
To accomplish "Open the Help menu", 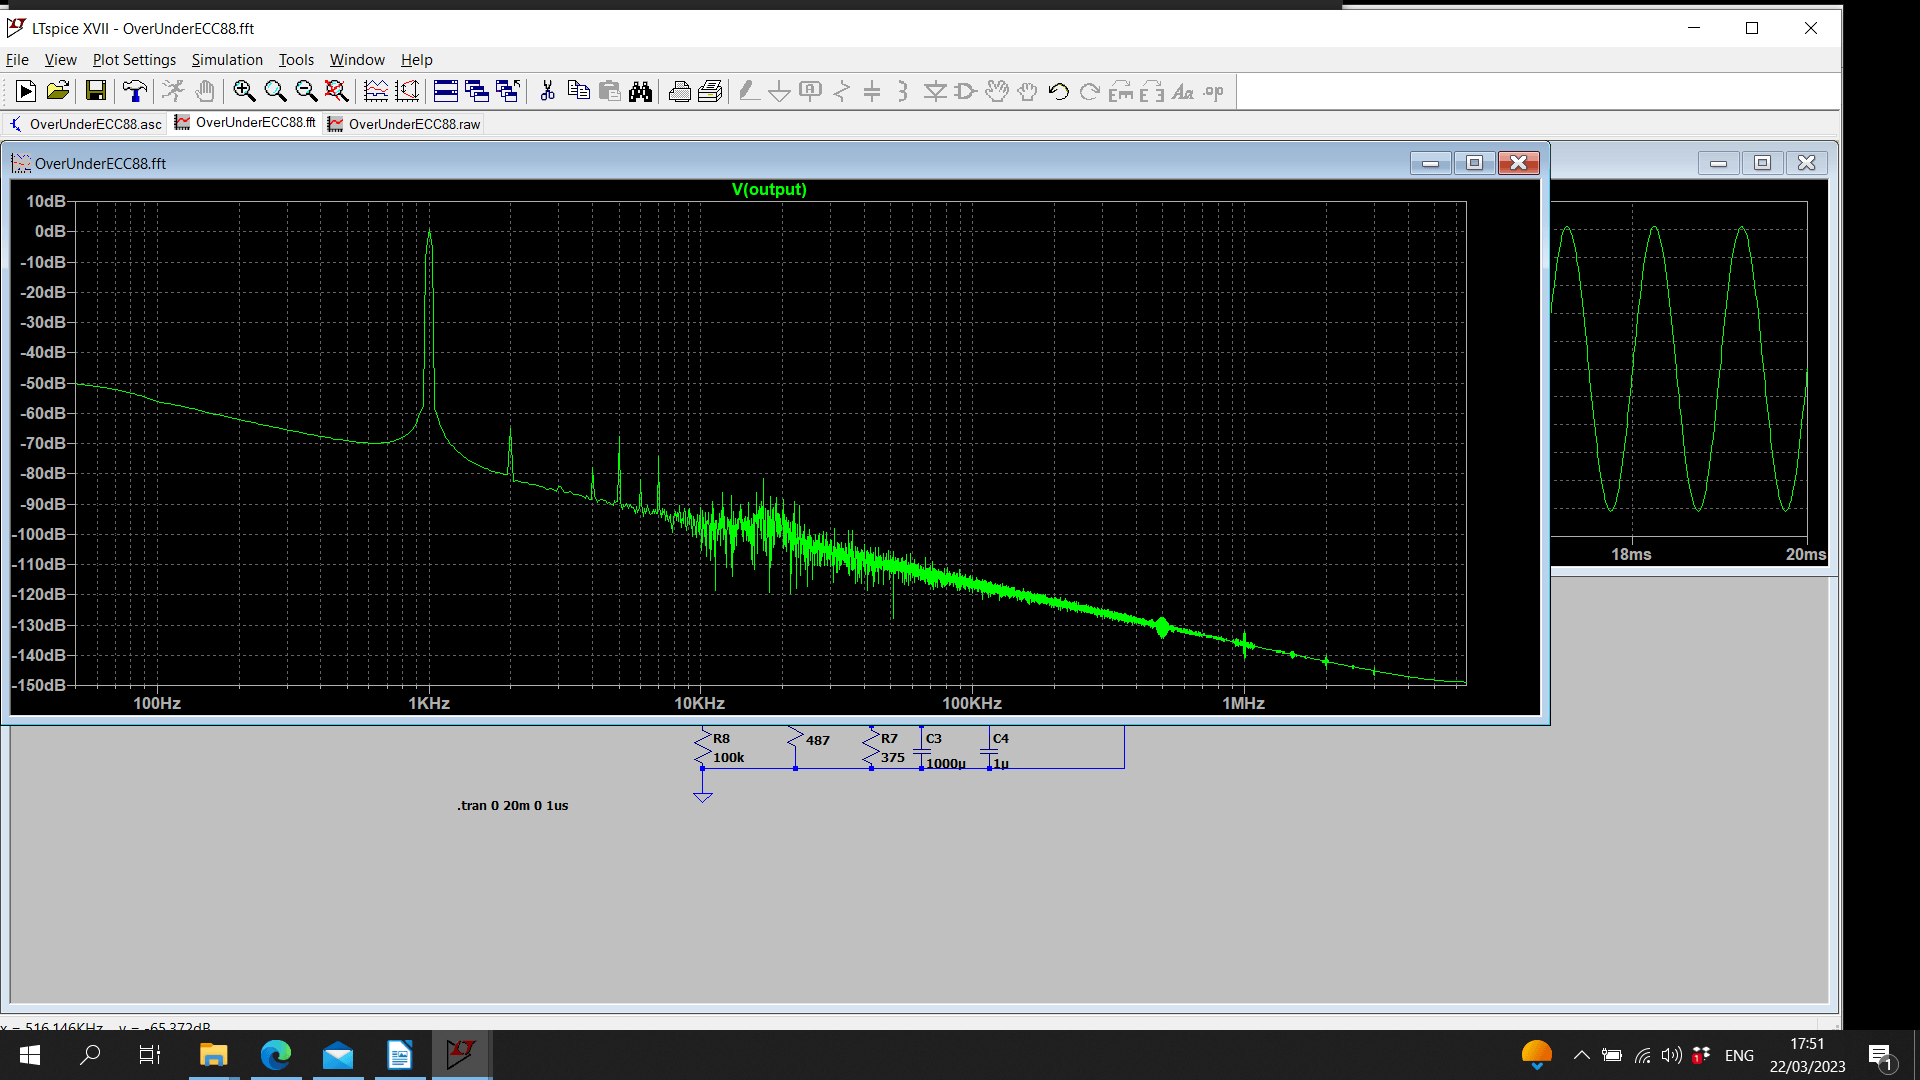I will tap(416, 60).
